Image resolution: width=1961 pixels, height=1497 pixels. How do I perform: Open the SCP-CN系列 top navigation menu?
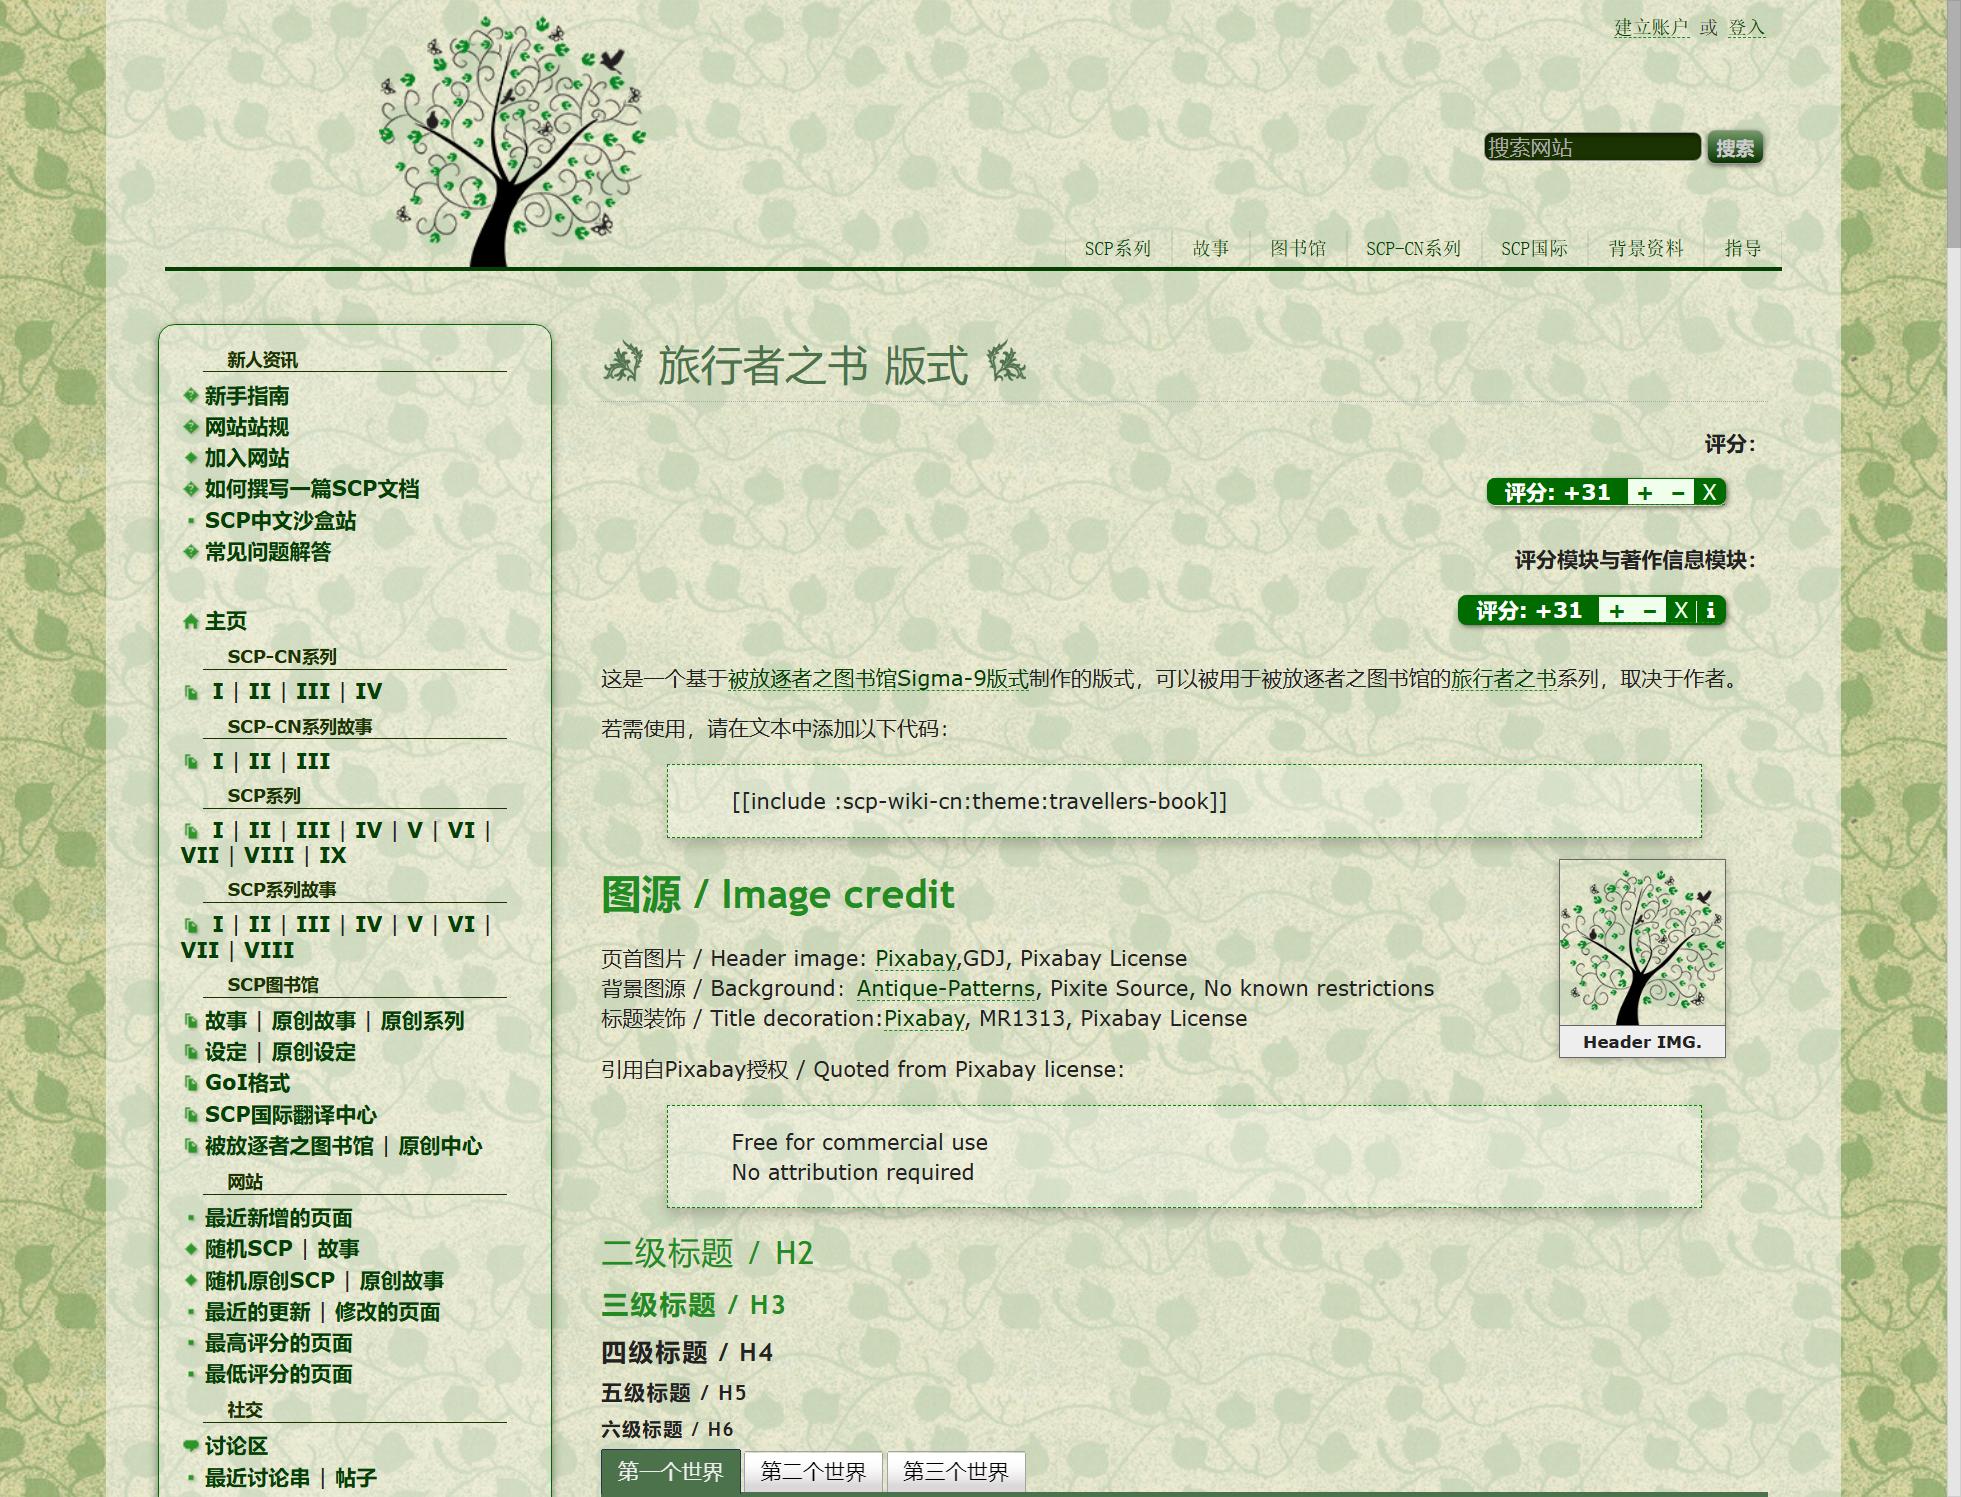pos(1413,248)
